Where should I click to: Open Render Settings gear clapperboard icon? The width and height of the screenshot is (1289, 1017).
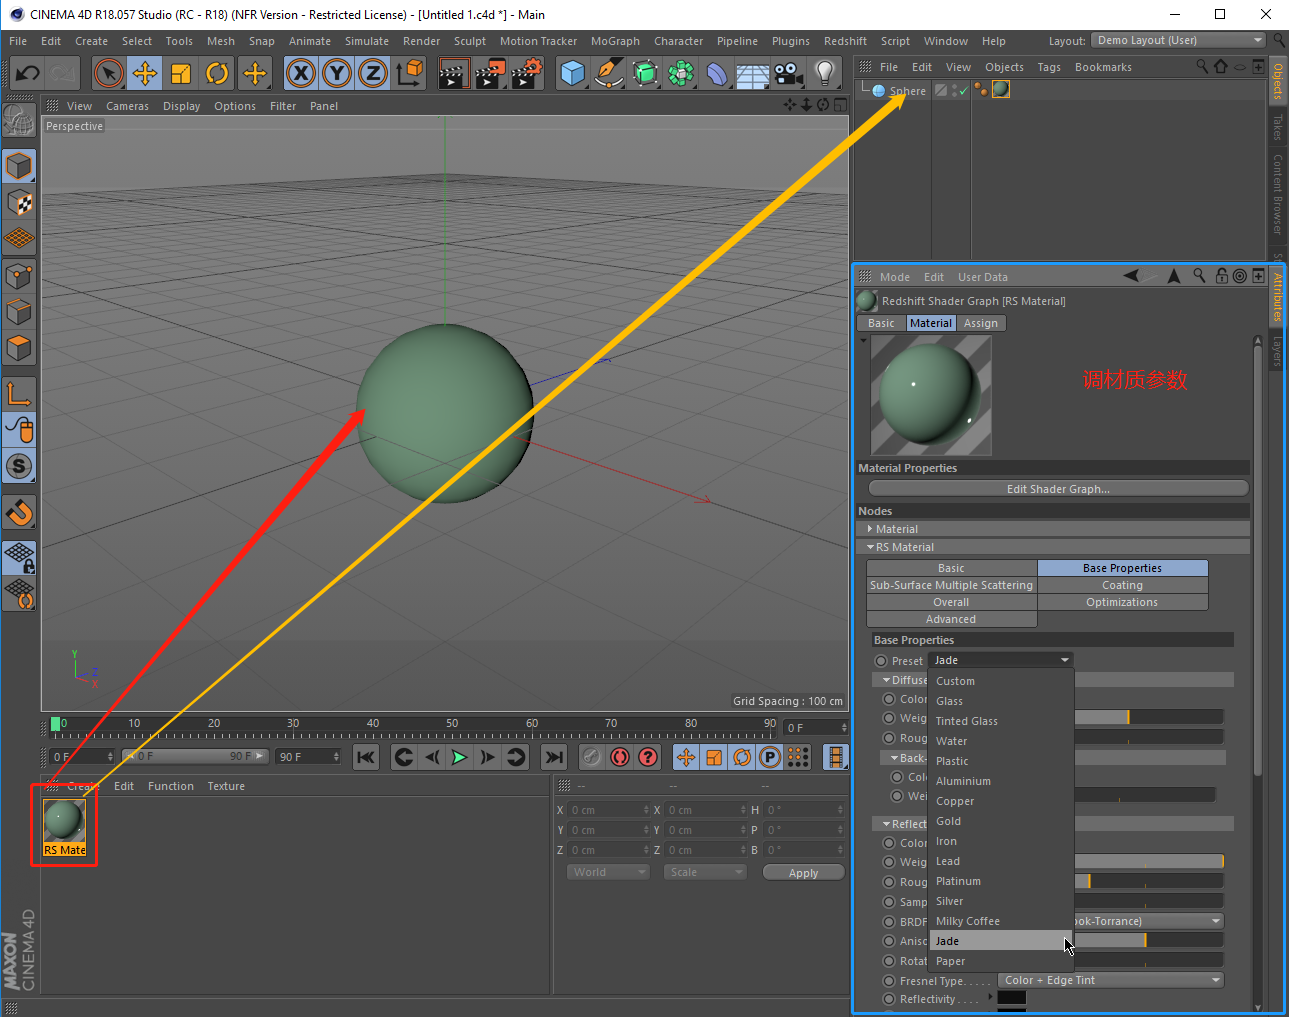point(527,73)
